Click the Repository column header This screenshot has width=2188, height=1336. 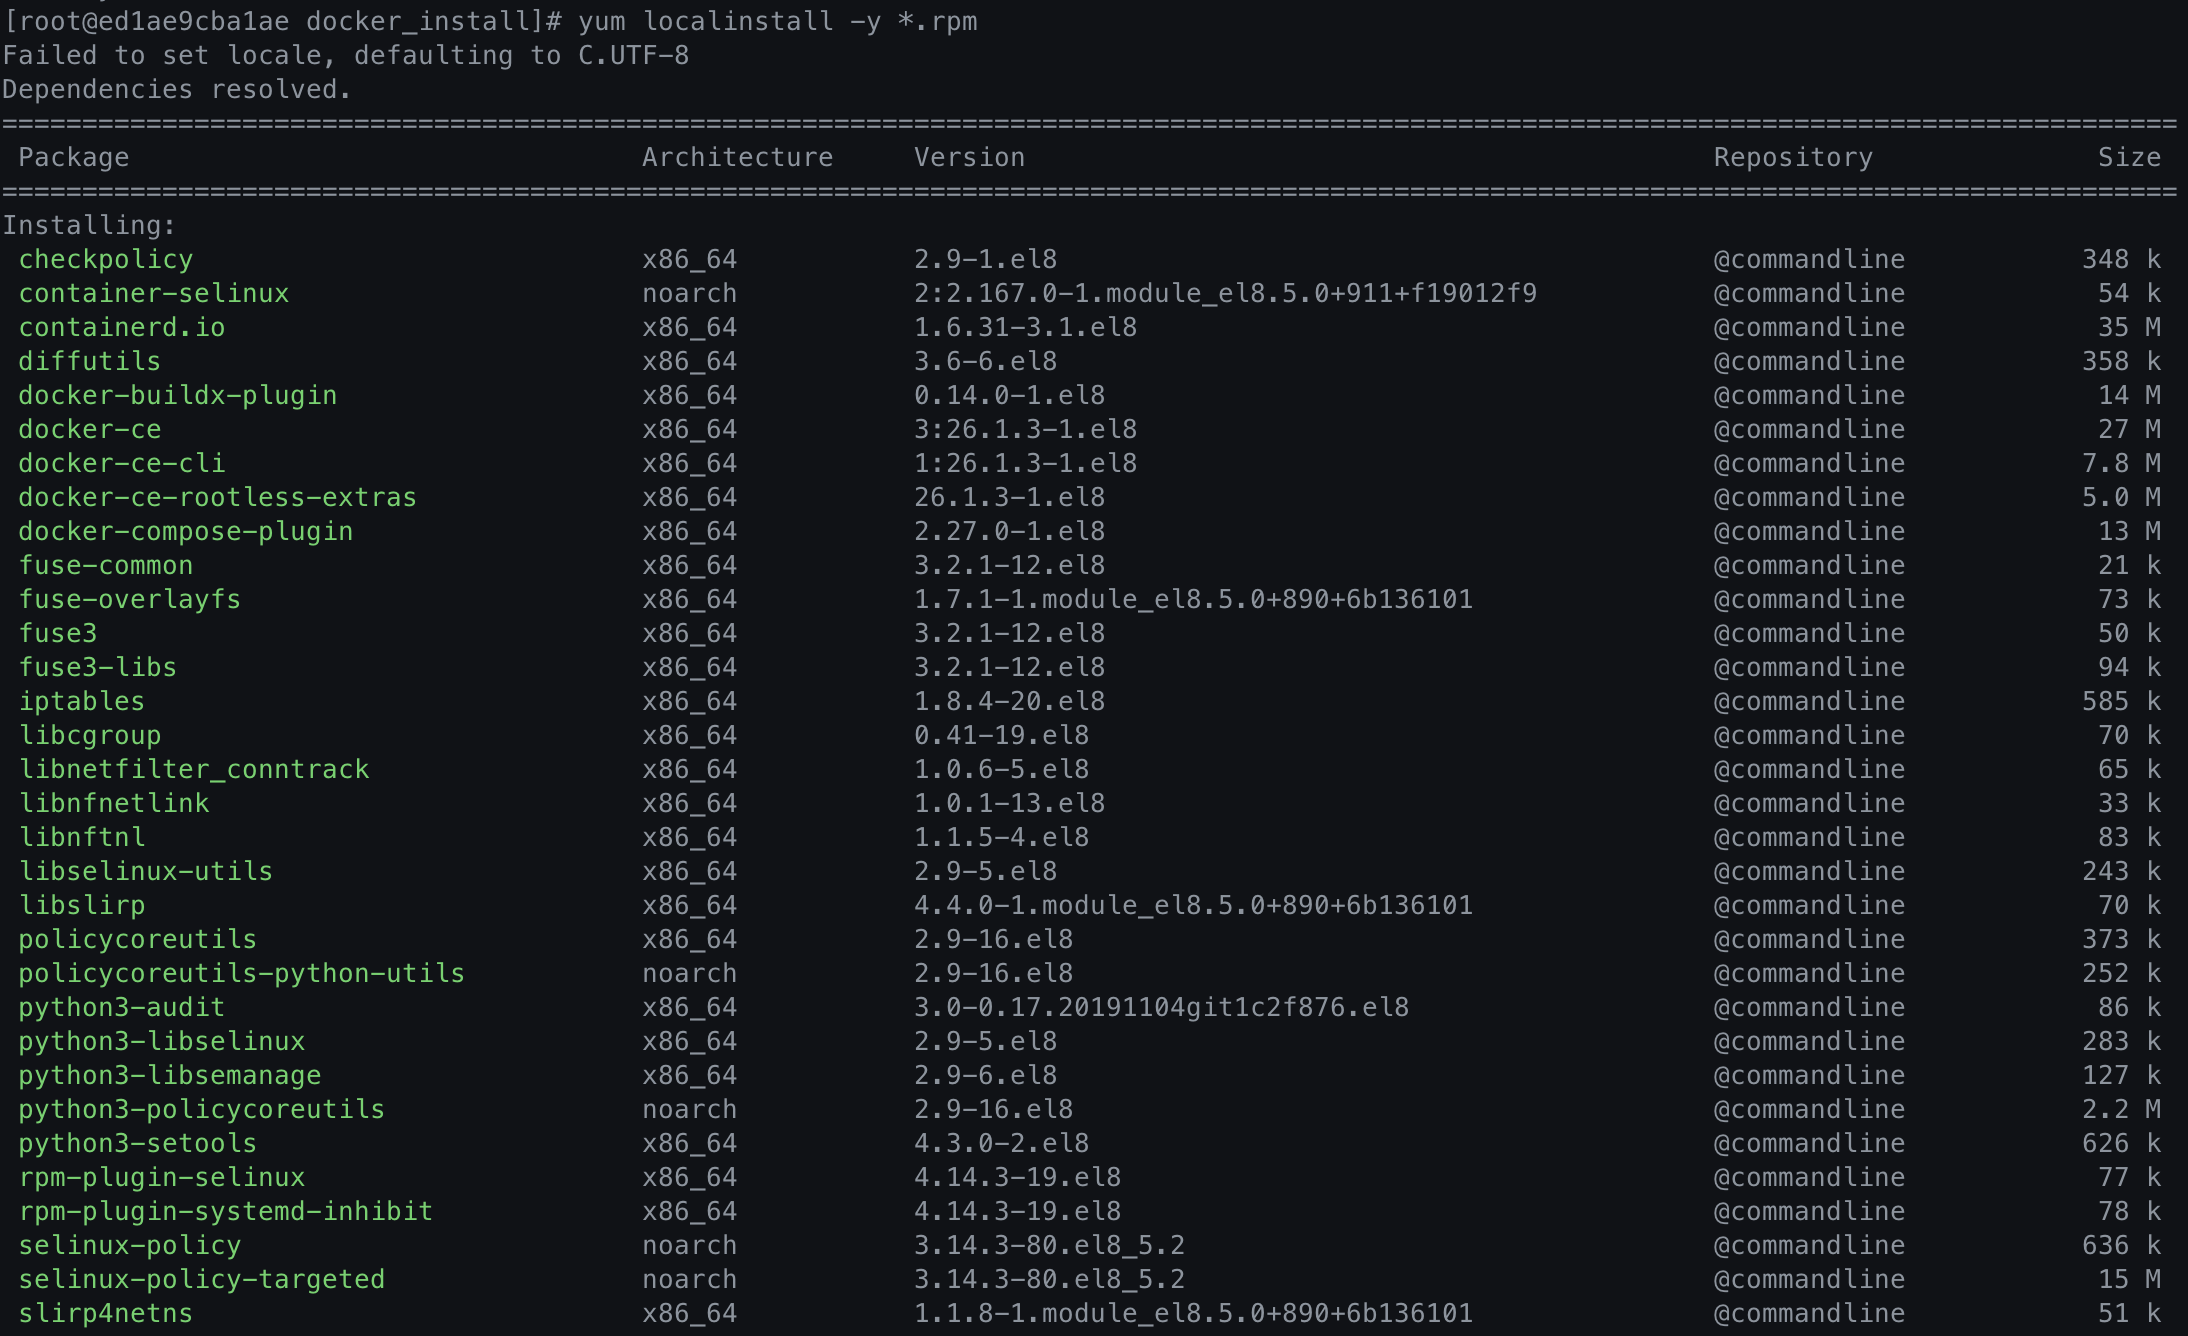(1792, 157)
